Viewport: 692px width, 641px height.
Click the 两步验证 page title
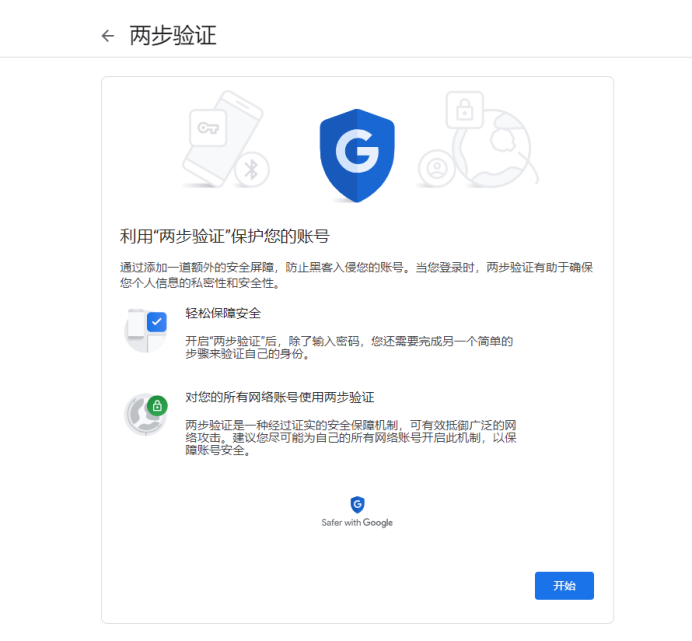point(173,35)
